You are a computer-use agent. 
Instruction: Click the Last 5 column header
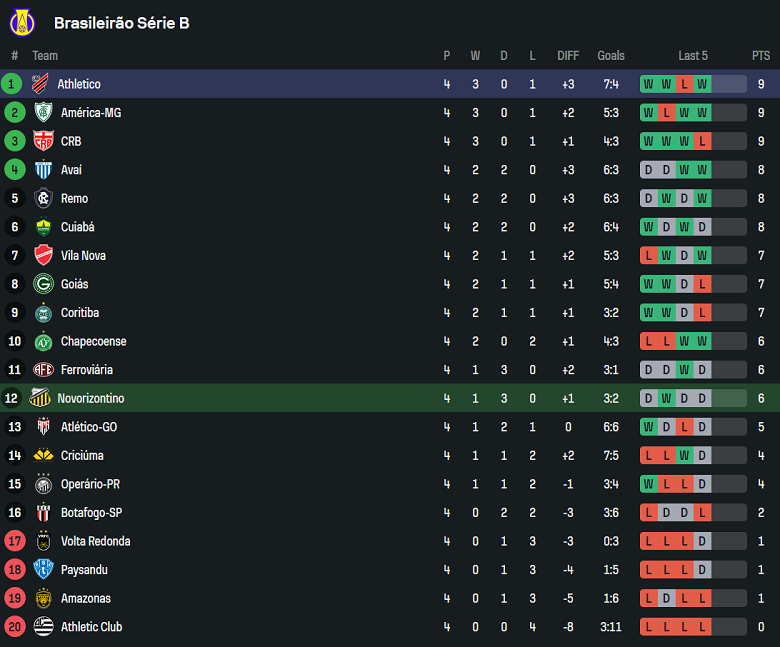pos(692,56)
